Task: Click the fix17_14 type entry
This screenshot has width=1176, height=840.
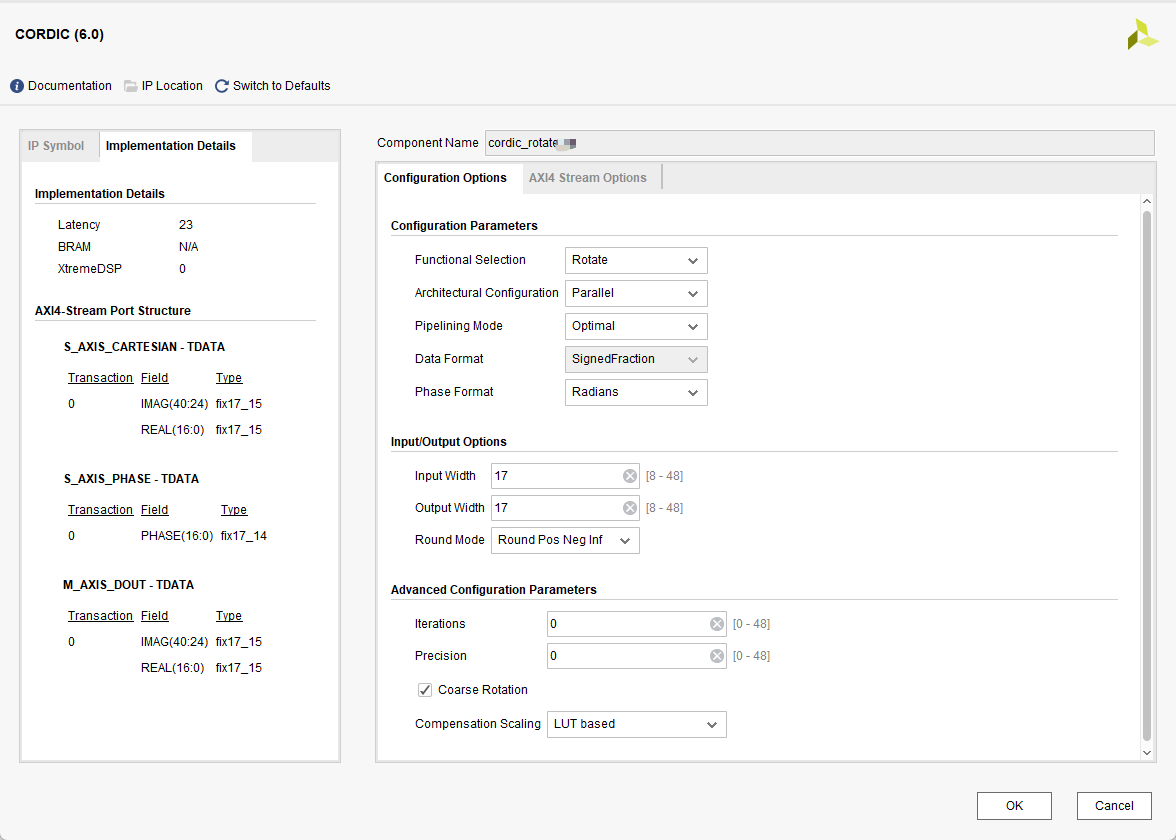Action: [244, 536]
